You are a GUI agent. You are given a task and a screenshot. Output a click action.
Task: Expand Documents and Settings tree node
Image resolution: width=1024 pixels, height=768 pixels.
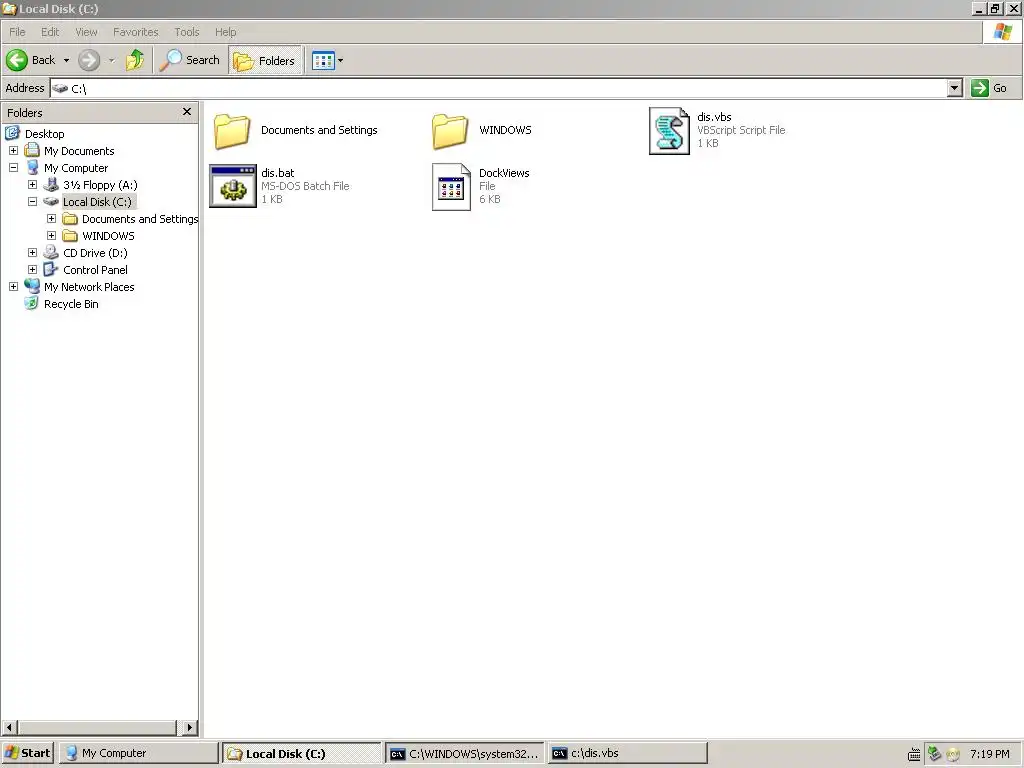(51, 218)
